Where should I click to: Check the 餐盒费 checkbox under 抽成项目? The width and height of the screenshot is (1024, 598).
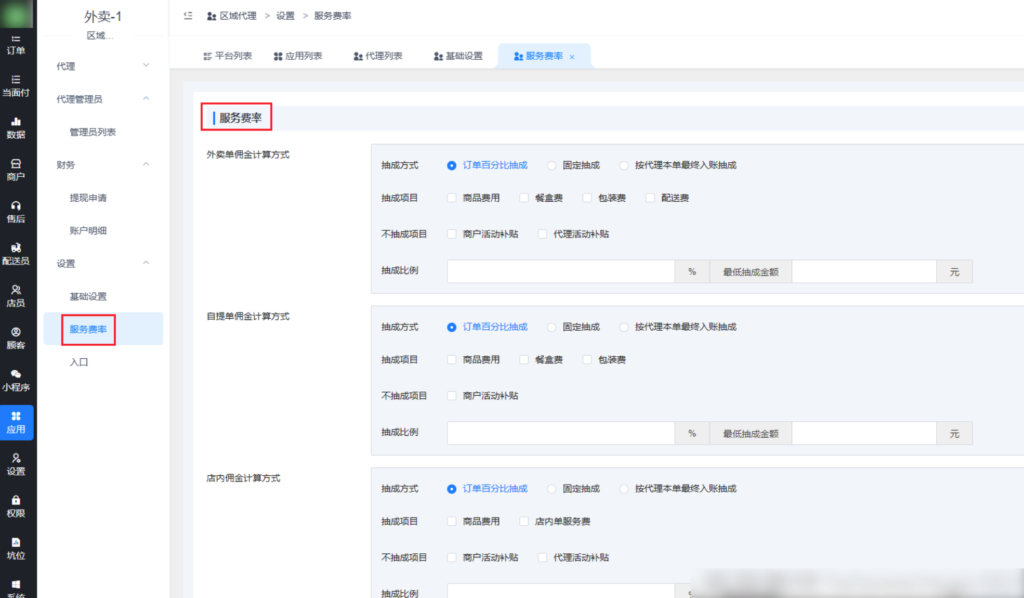pos(522,198)
